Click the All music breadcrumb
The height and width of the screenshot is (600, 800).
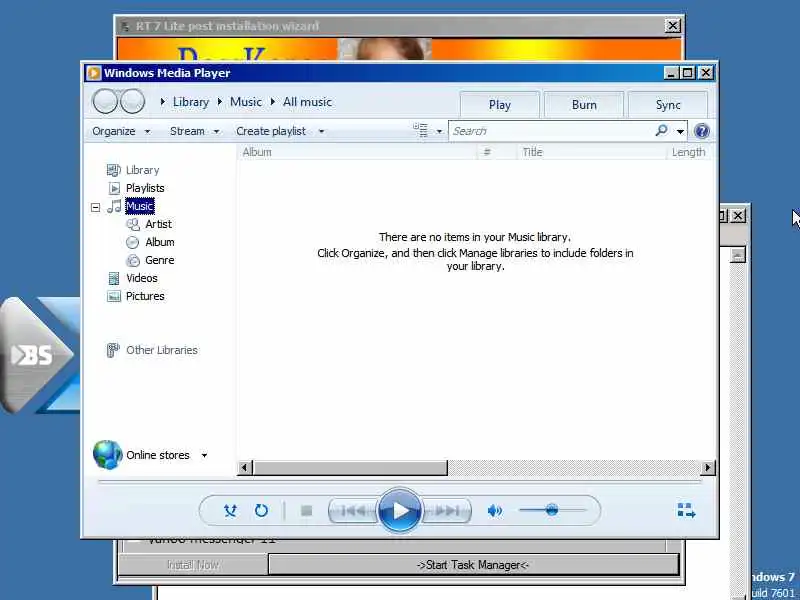coord(307,102)
